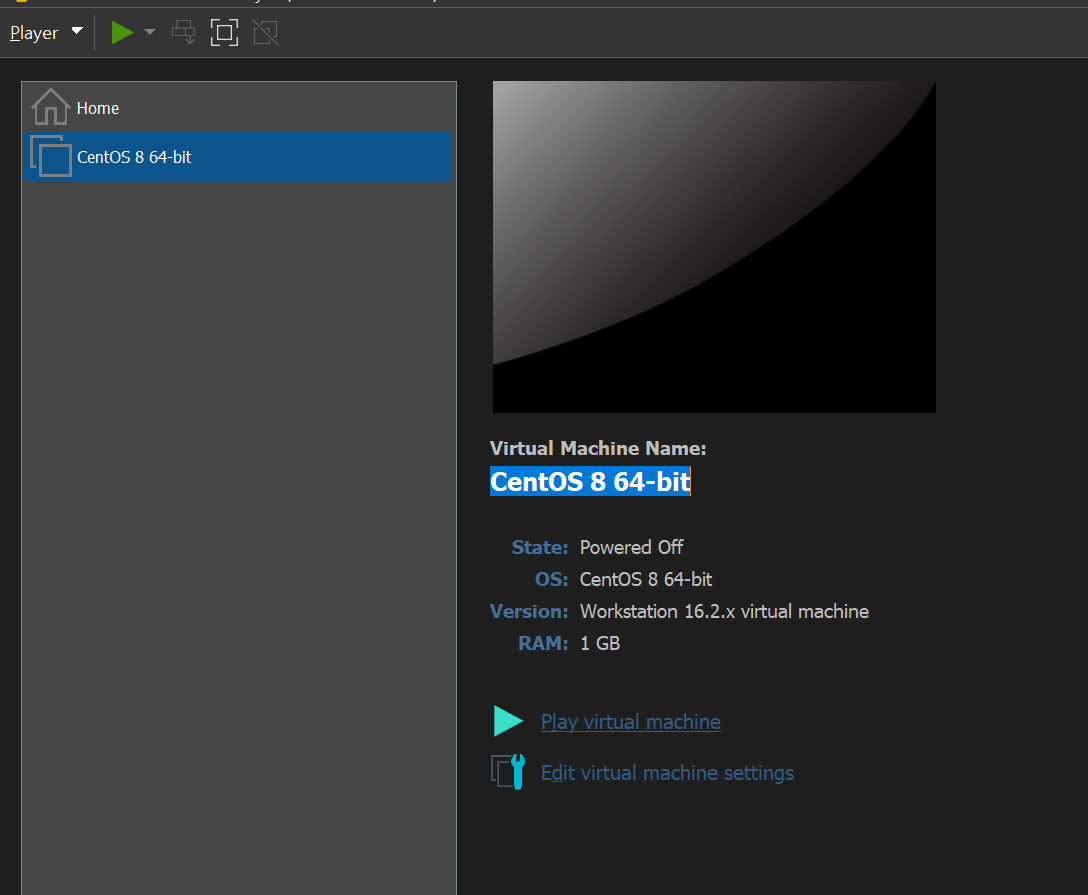Screen dimensions: 1088x895
Task: Click the CentOS 8 VM list icon
Action: [51, 156]
